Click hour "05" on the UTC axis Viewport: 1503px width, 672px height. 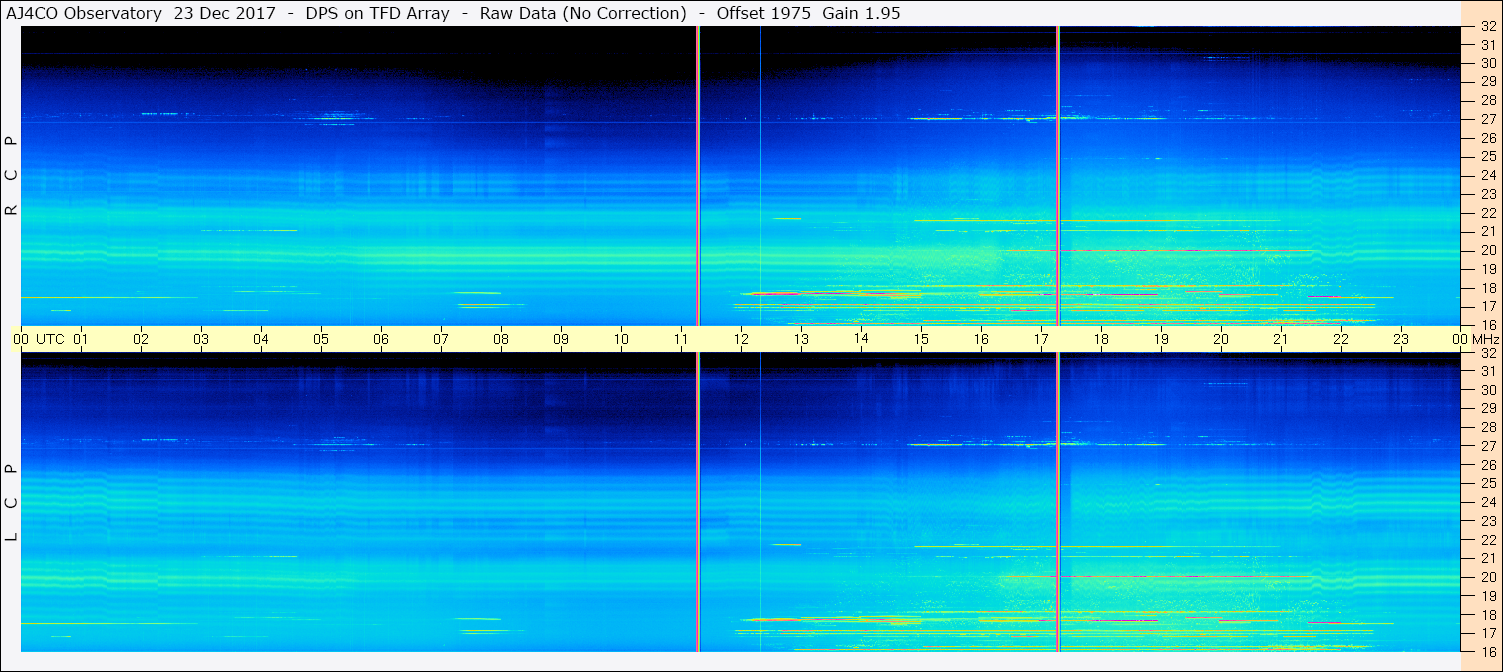[321, 339]
